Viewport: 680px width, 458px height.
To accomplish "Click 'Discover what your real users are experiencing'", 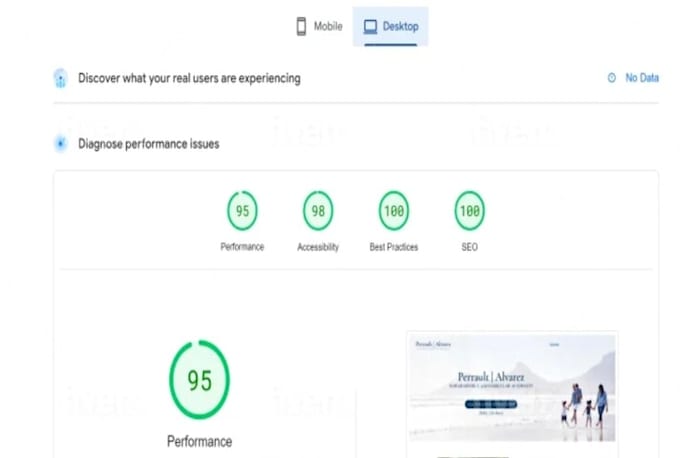I will pyautogui.click(x=189, y=79).
